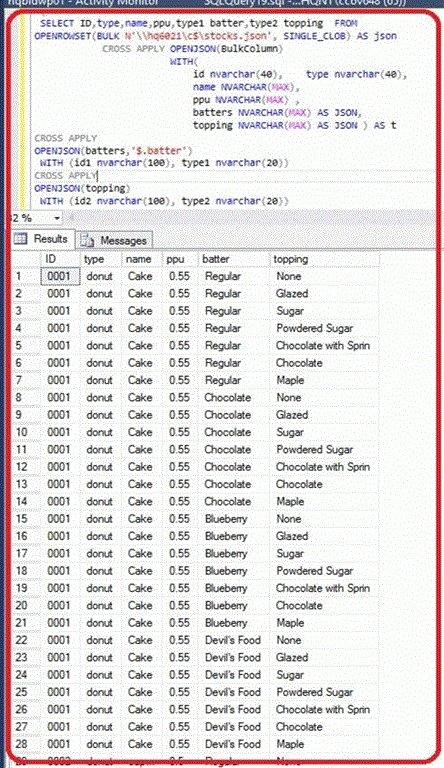The width and height of the screenshot is (444, 768).
Task: Click the 0001 ID cell in row 9
Action: 60,415
